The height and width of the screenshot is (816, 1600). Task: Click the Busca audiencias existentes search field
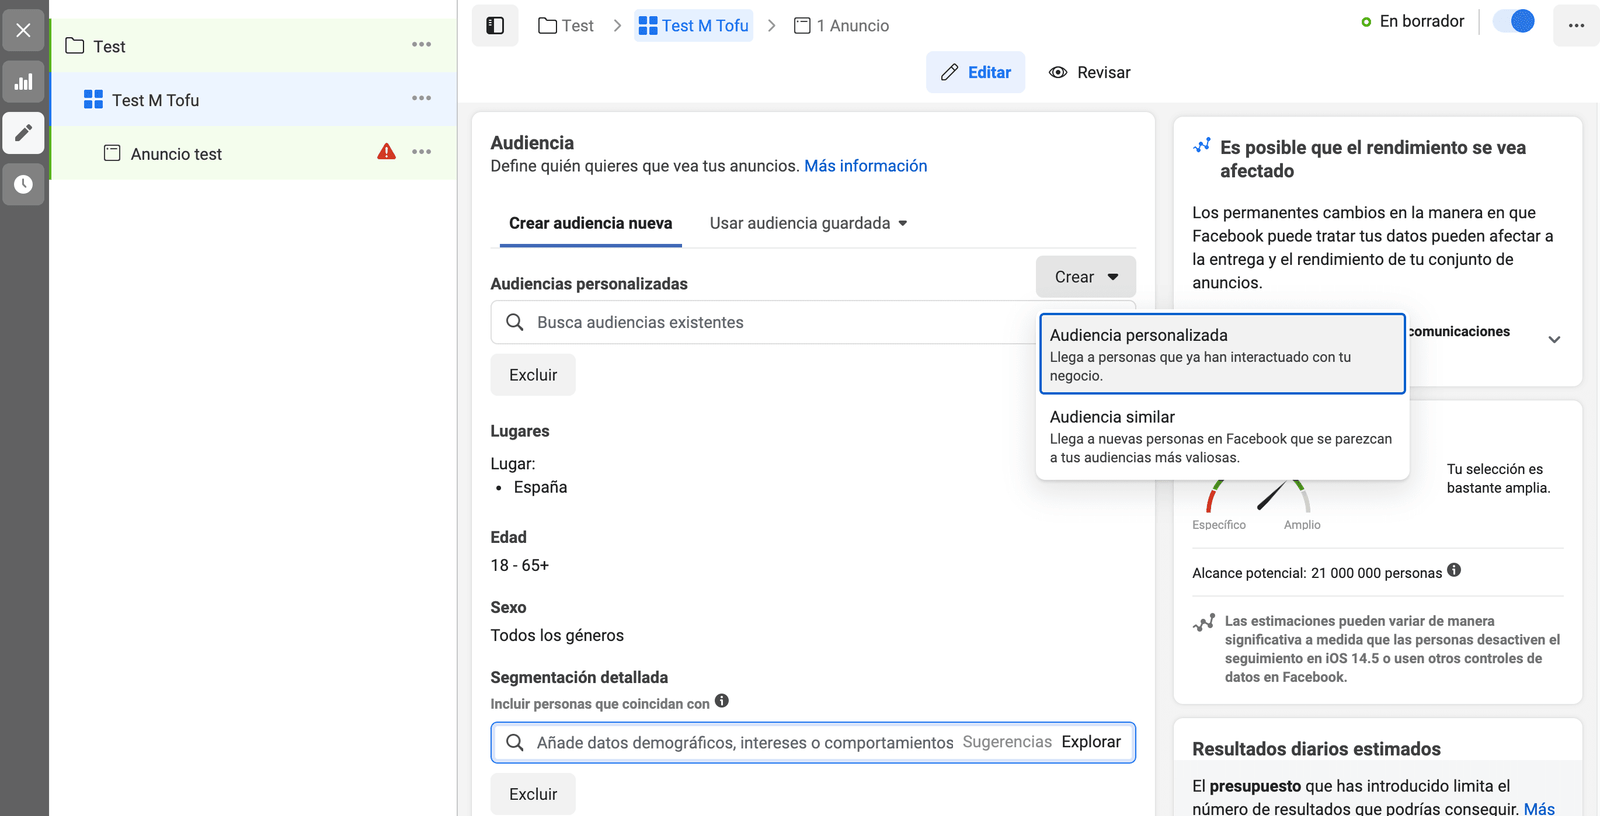click(x=760, y=322)
